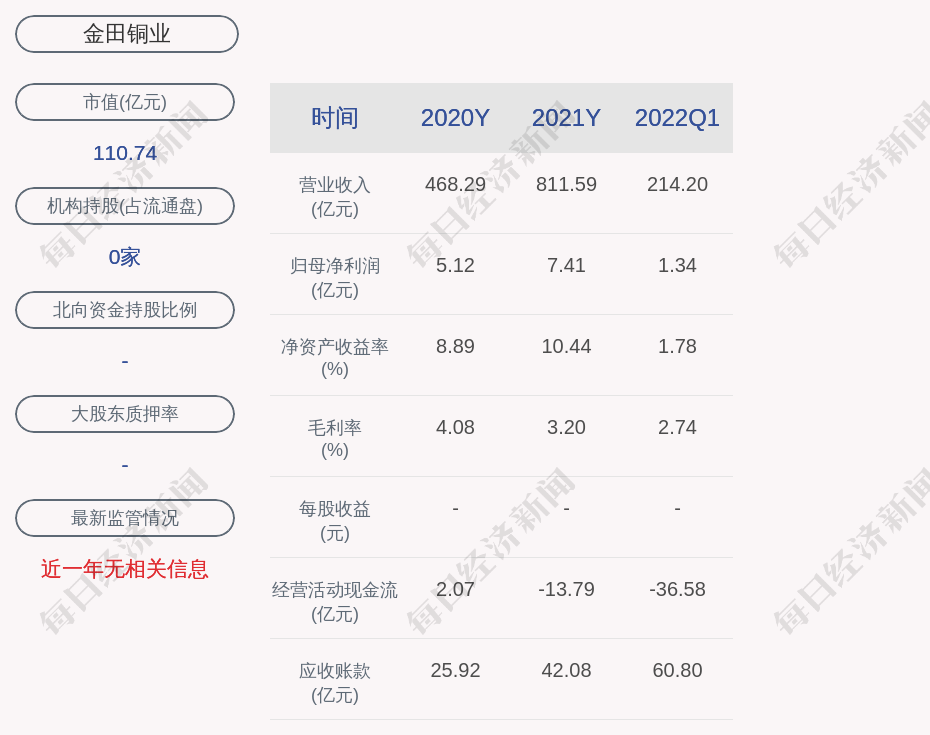Select the 北向资金持股比例 pill
Viewport: 930px width, 735px height.
pyautogui.click(x=125, y=310)
